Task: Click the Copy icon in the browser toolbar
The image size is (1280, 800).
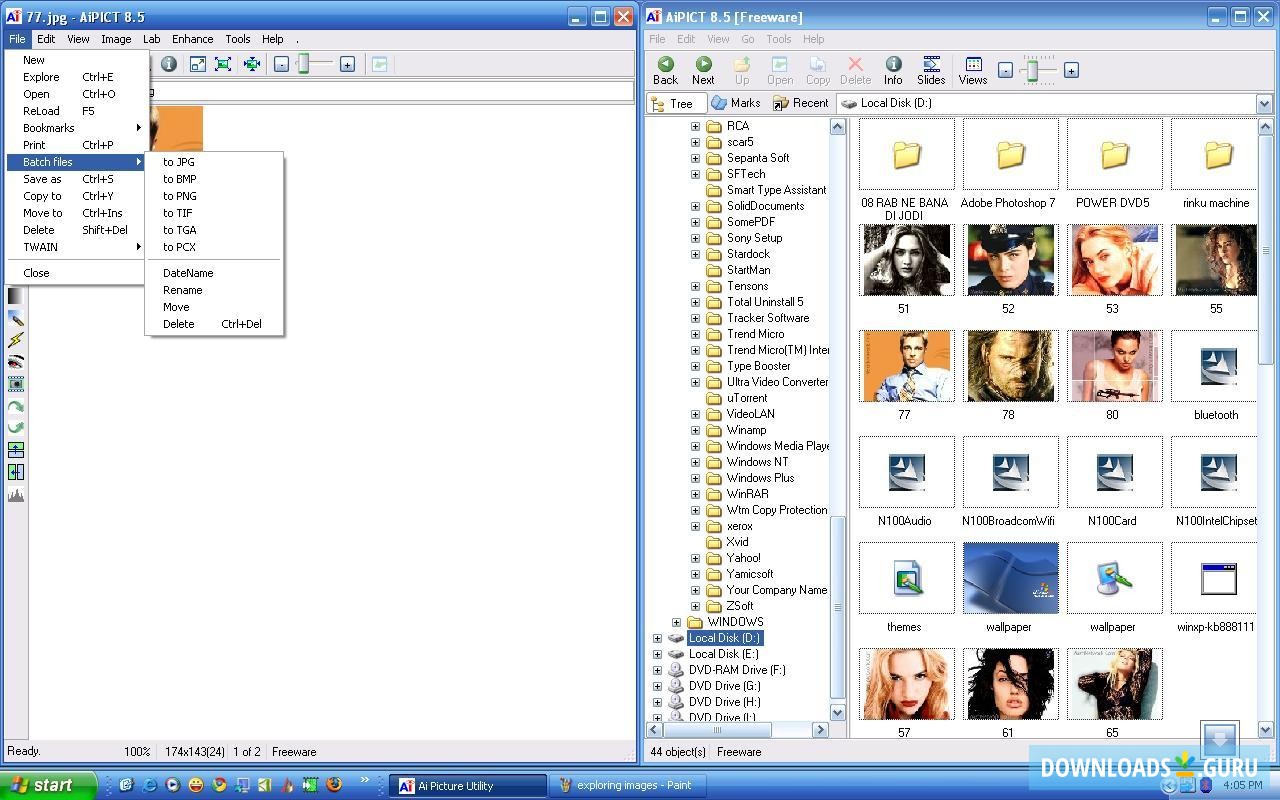Action: click(x=818, y=70)
